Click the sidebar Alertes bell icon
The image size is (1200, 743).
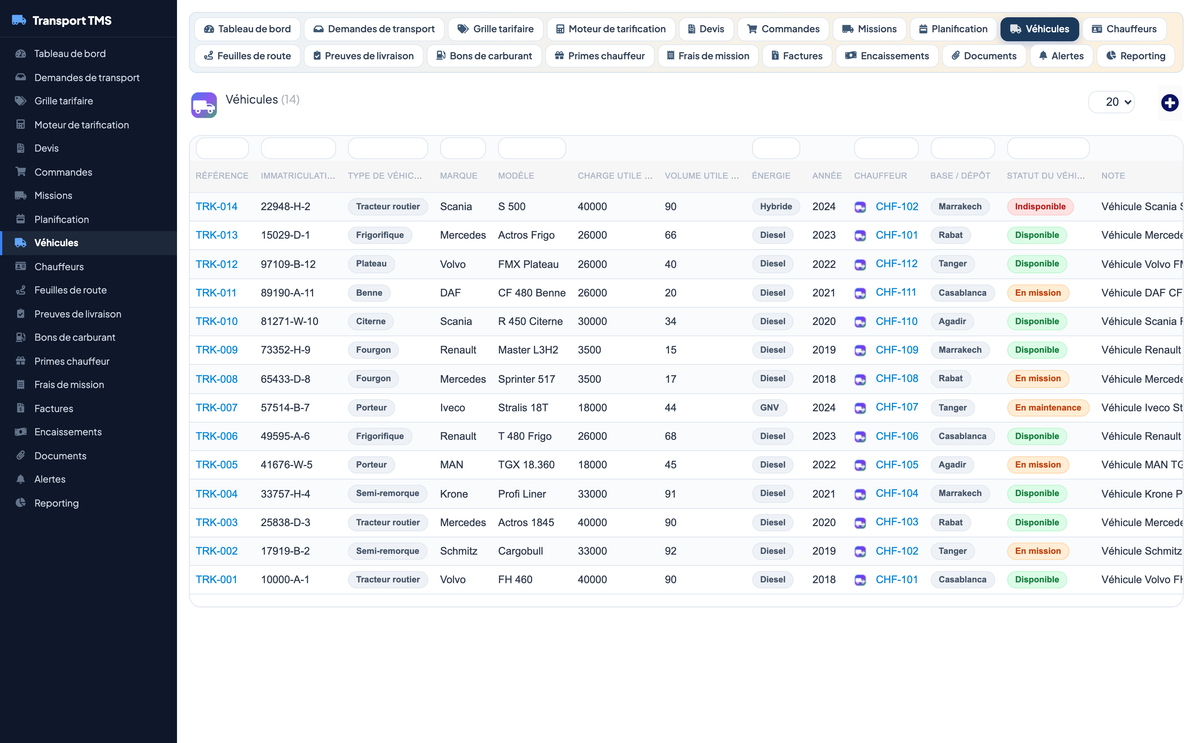(x=21, y=479)
